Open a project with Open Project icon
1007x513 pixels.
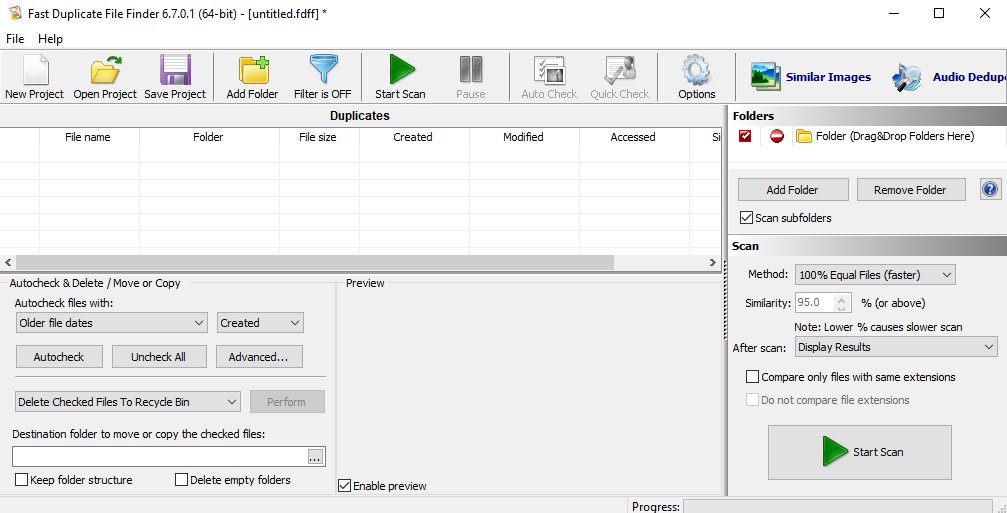(x=106, y=69)
